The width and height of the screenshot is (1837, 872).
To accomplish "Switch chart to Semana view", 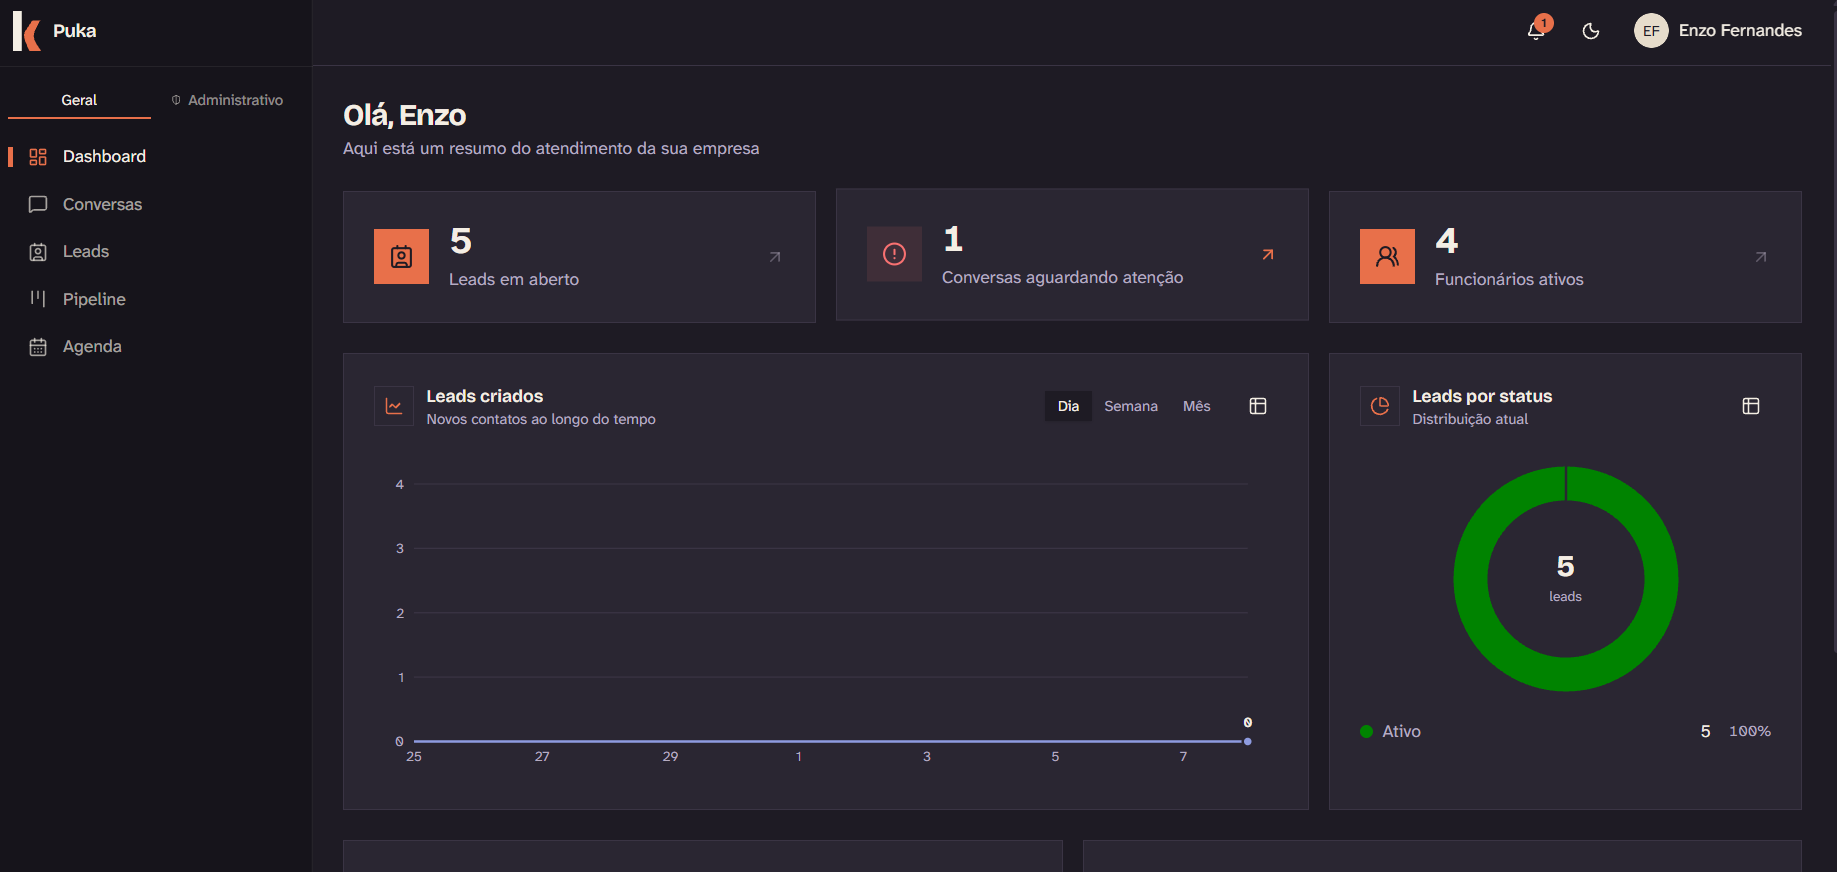I will 1131,406.
